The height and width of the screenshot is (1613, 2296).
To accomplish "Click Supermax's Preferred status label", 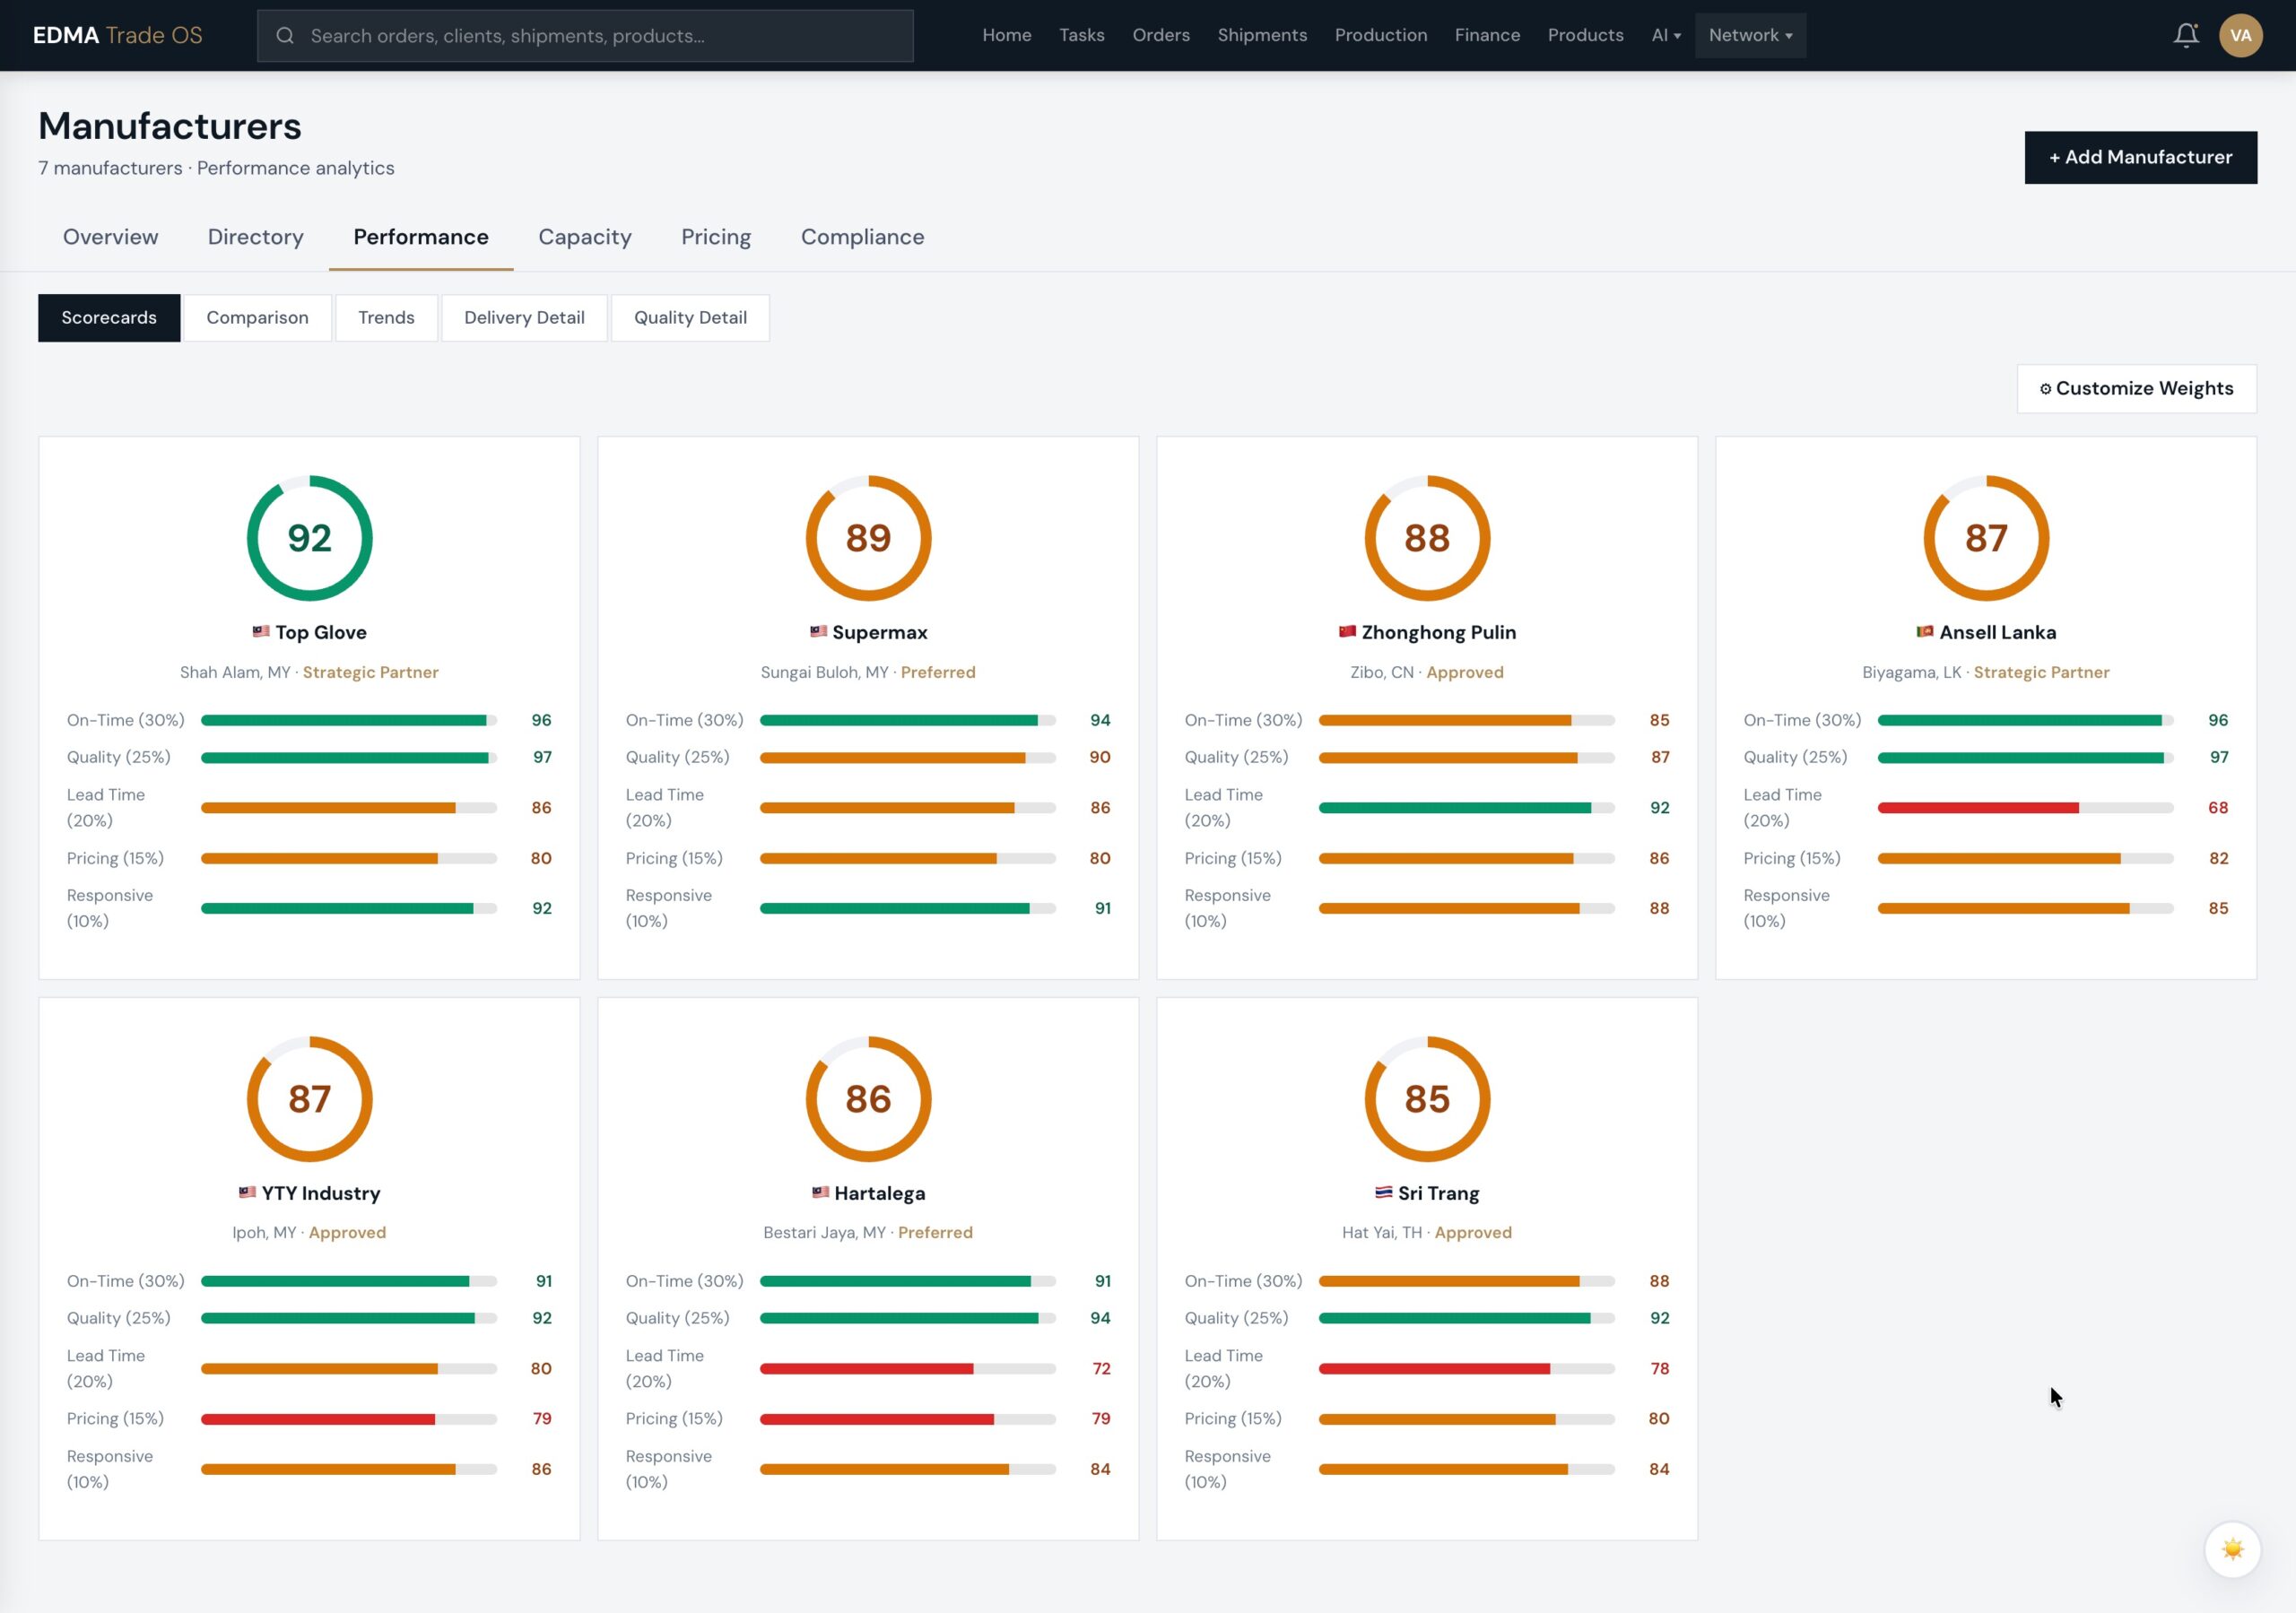I will pos(938,672).
